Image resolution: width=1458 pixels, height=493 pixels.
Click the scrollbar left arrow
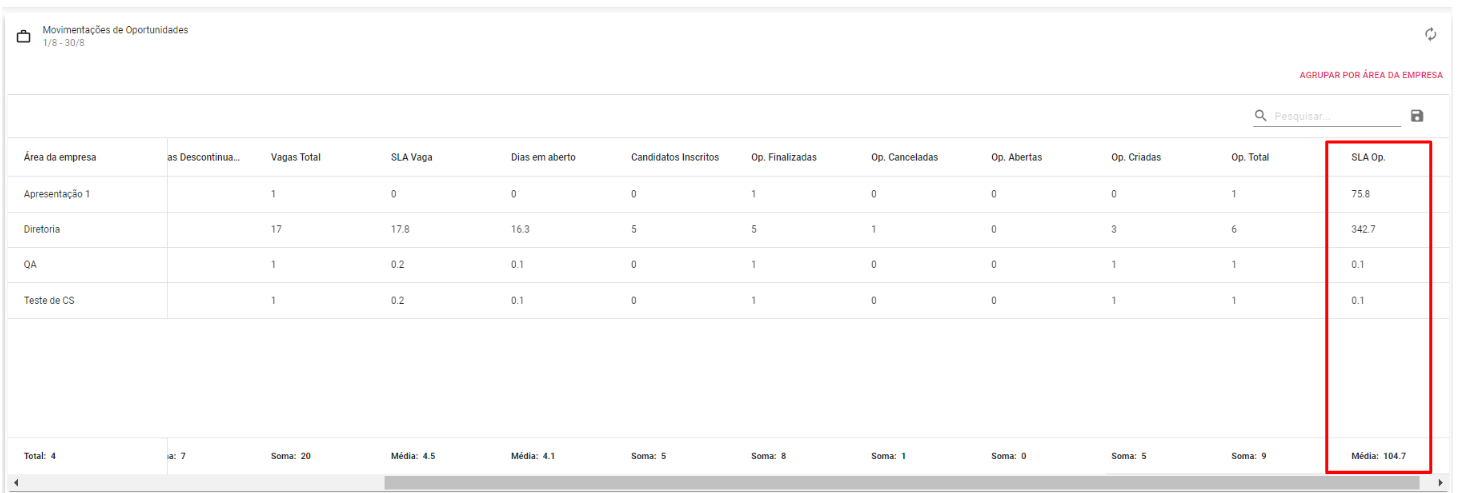(15, 483)
